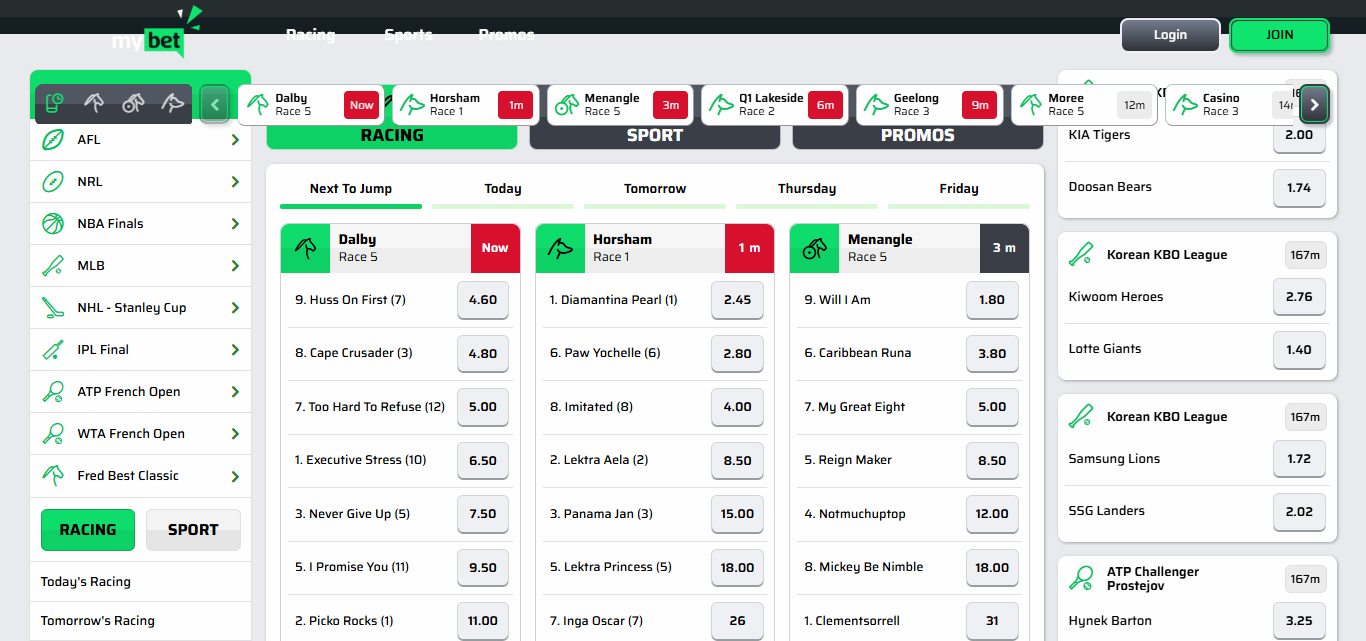1366x641 pixels.
Task: Click the AFL football icon
Action: pos(53,140)
